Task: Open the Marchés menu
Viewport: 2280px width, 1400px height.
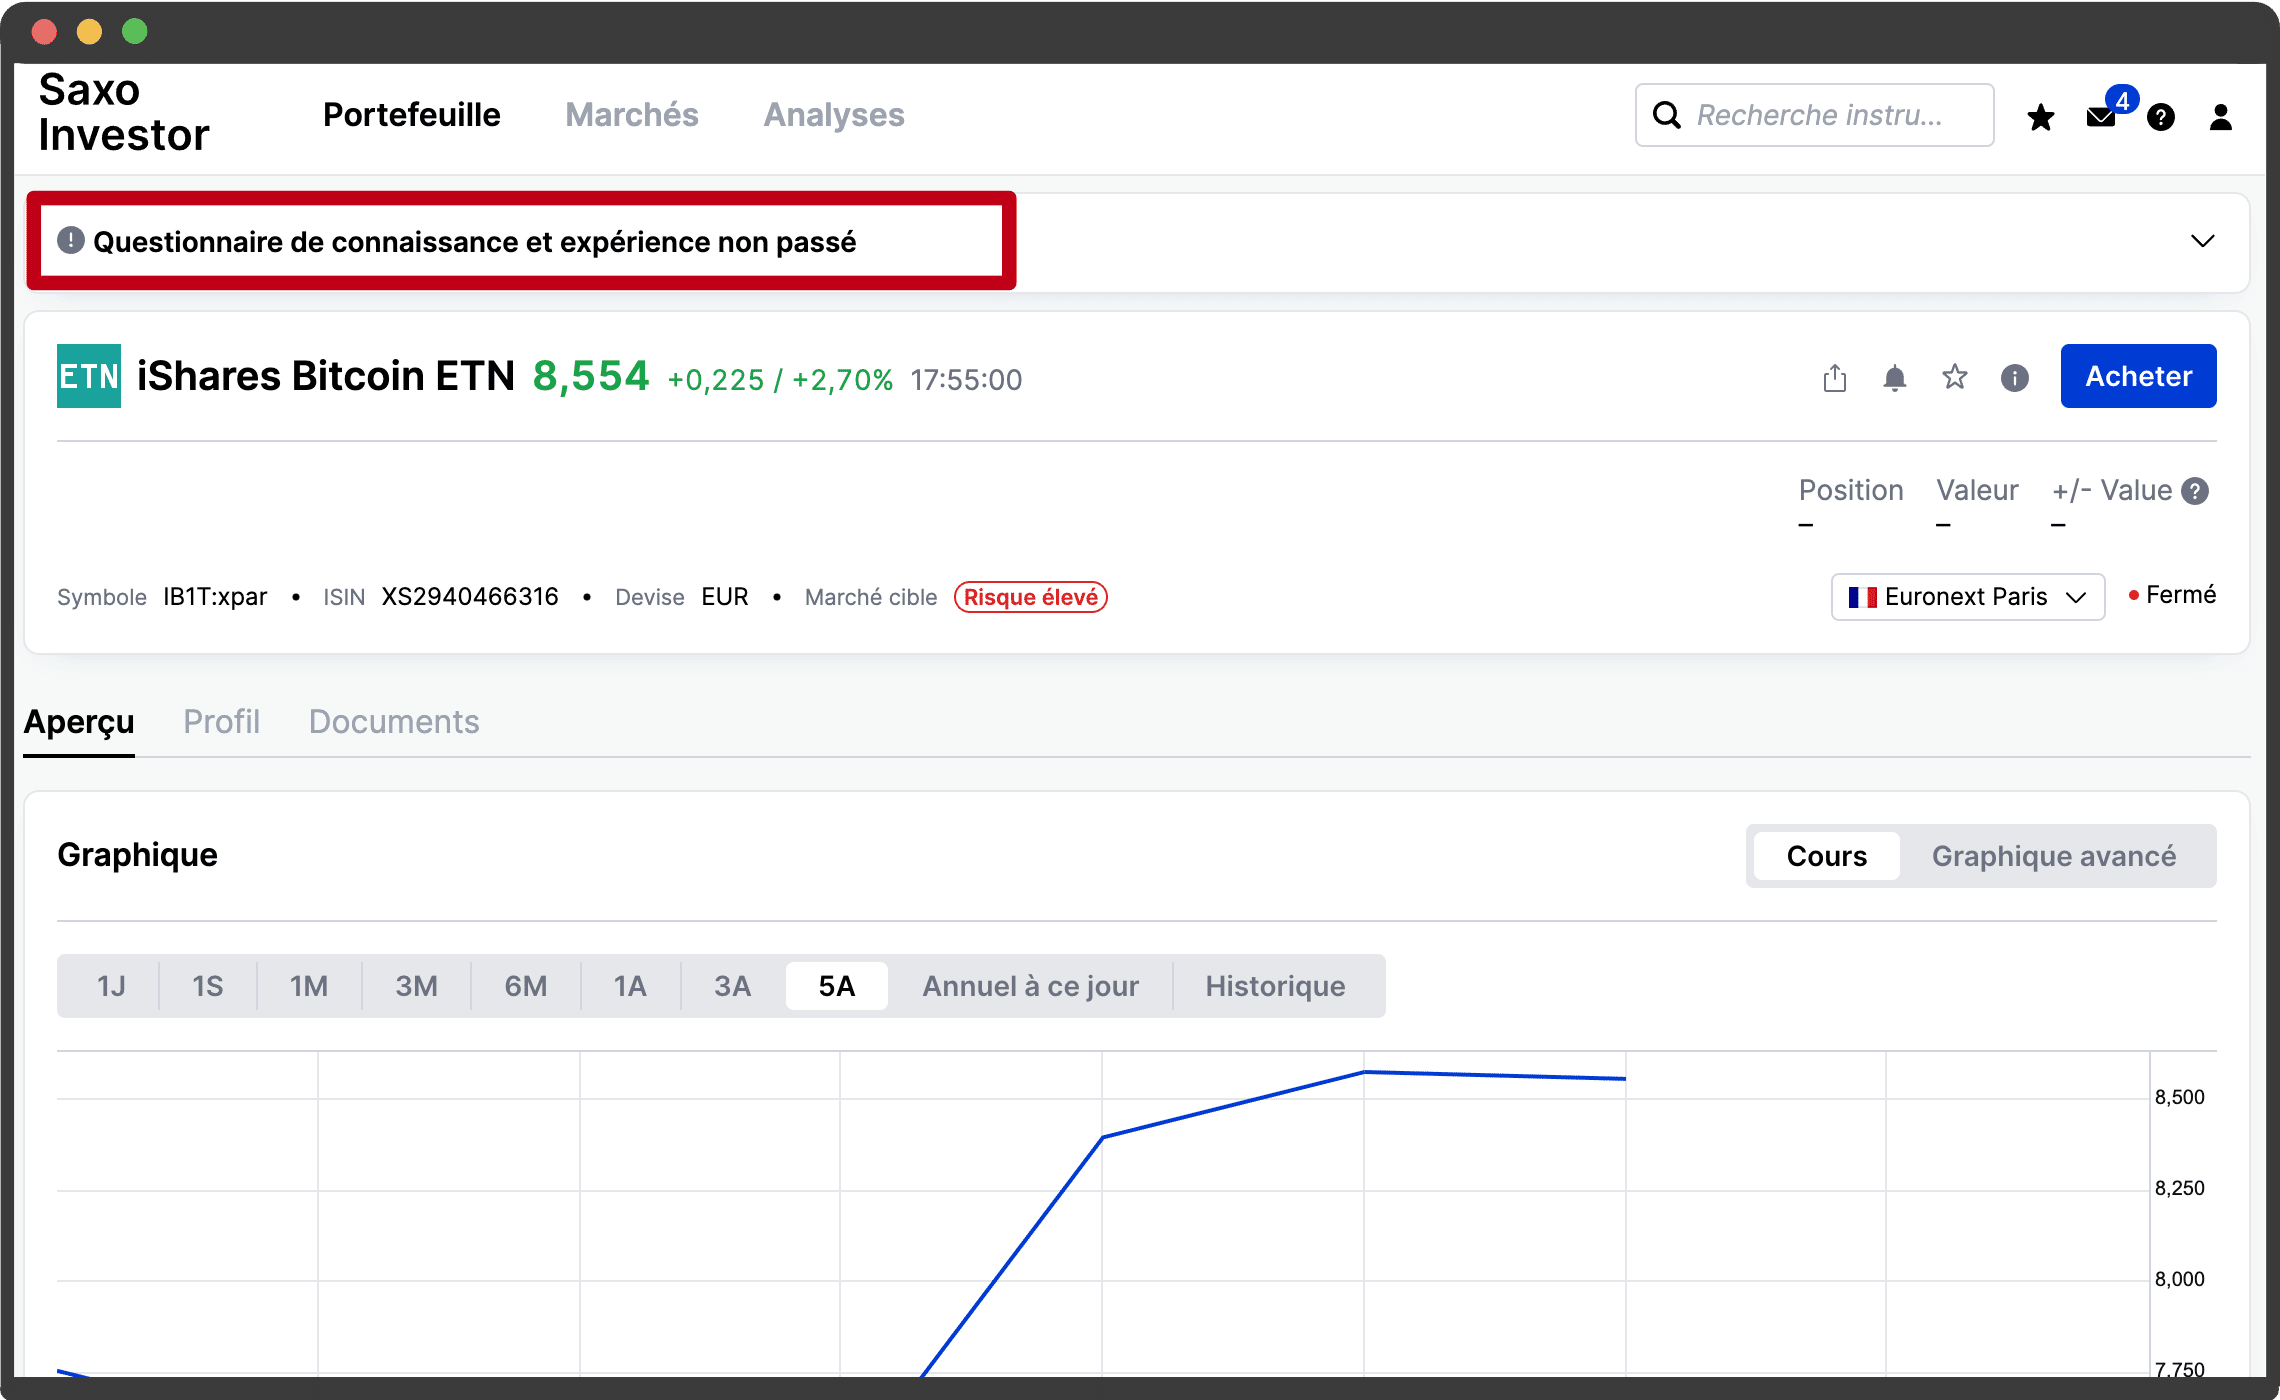Action: pos(631,115)
